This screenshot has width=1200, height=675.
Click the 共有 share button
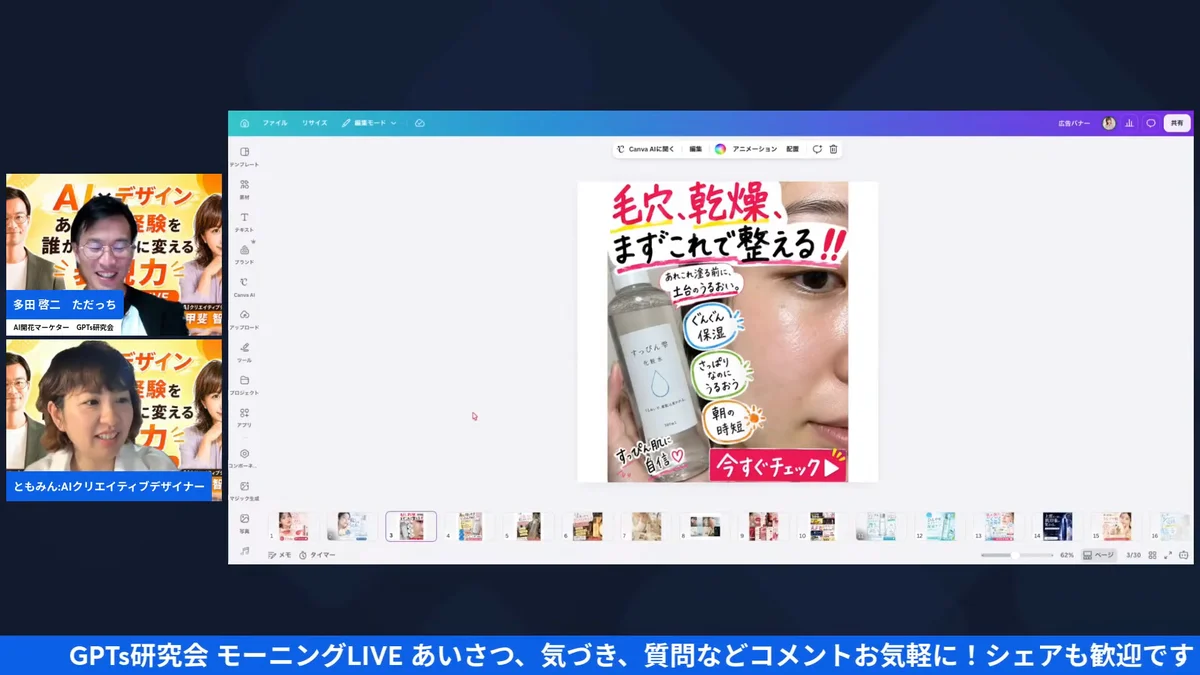click(x=1177, y=123)
